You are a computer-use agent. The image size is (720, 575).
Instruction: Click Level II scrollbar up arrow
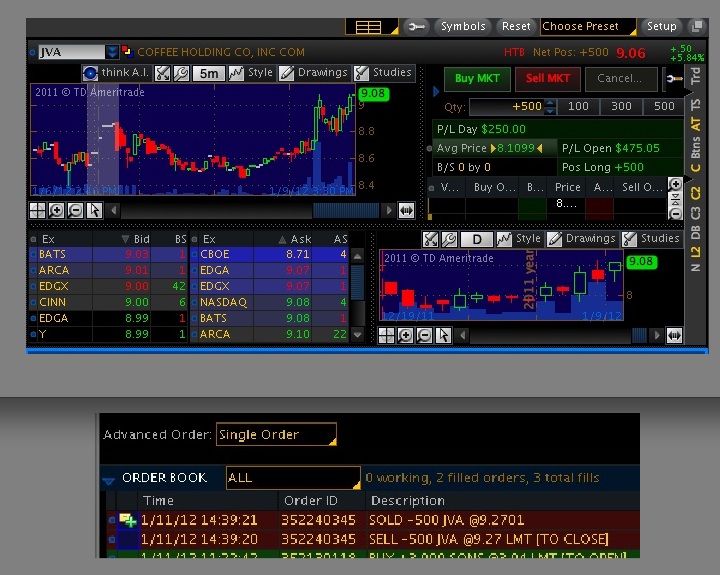[357, 255]
